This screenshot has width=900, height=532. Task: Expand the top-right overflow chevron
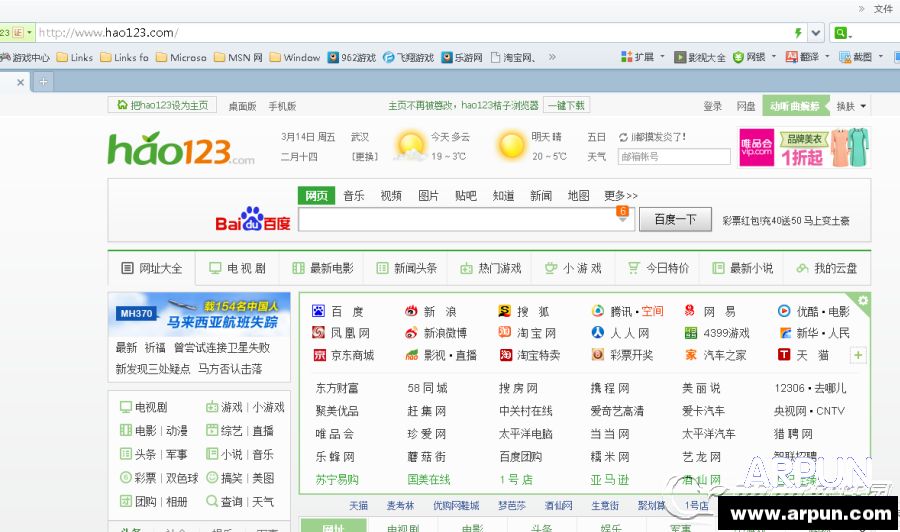coord(862,9)
